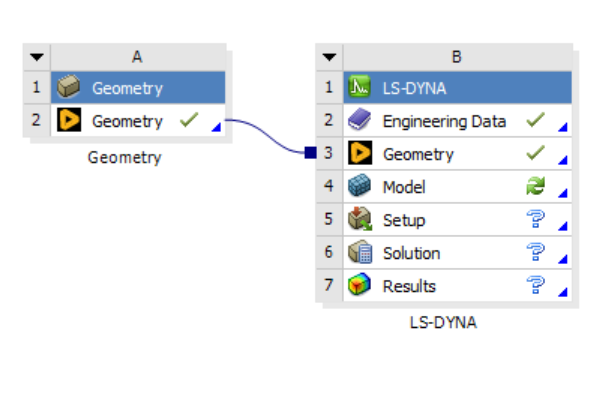The image size is (604, 394).
Task: Click the Model mesh cube icon
Action: (x=359, y=186)
